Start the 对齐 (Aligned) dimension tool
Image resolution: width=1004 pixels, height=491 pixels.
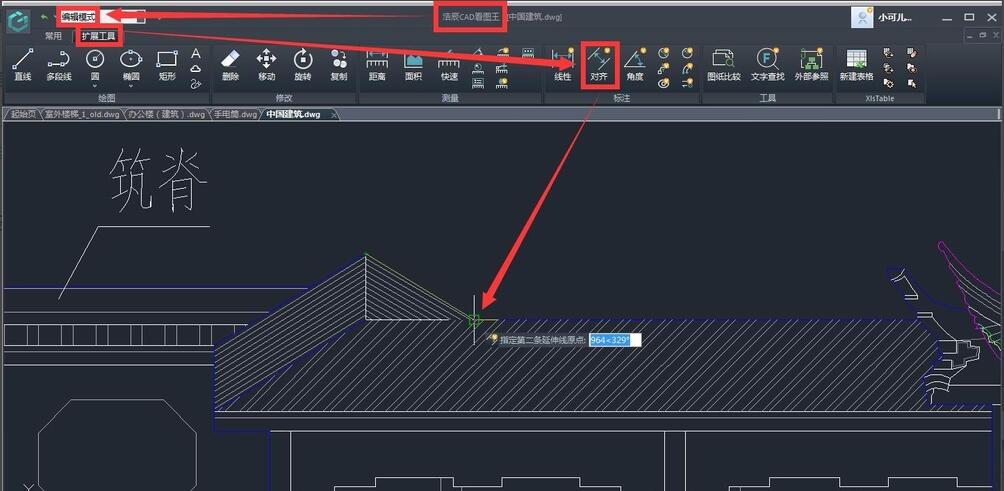pyautogui.click(x=599, y=64)
